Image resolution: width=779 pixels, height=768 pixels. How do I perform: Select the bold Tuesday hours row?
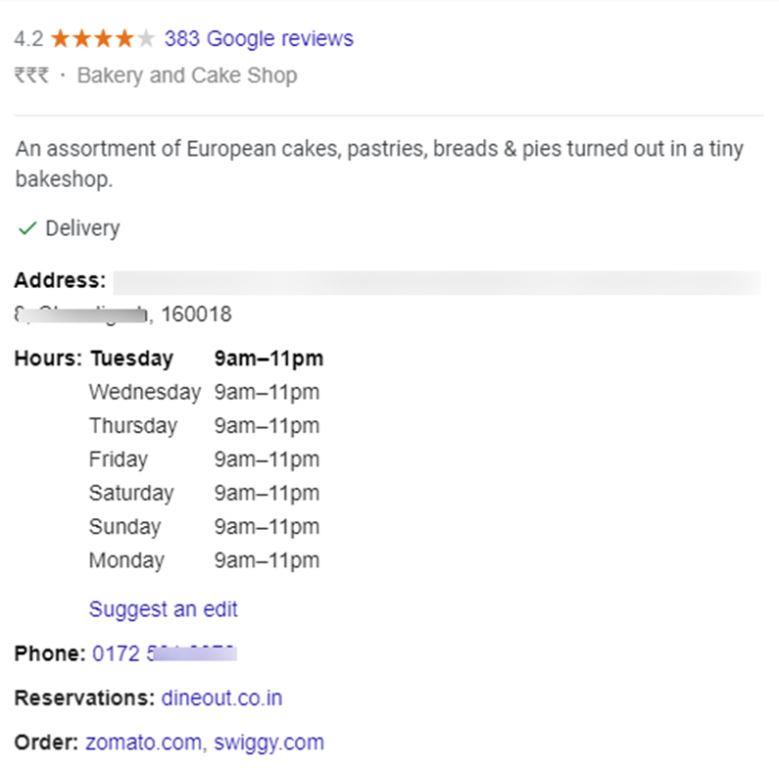(206, 358)
